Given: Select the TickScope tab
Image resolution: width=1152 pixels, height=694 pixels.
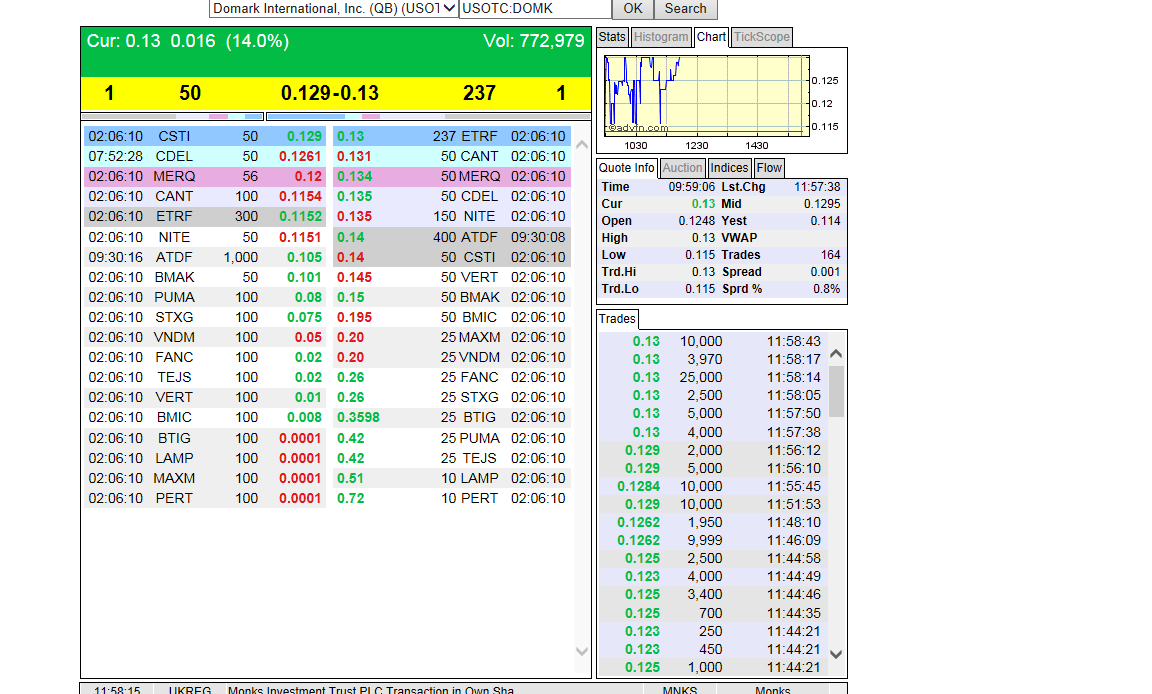Looking at the screenshot, I should tap(761, 37).
